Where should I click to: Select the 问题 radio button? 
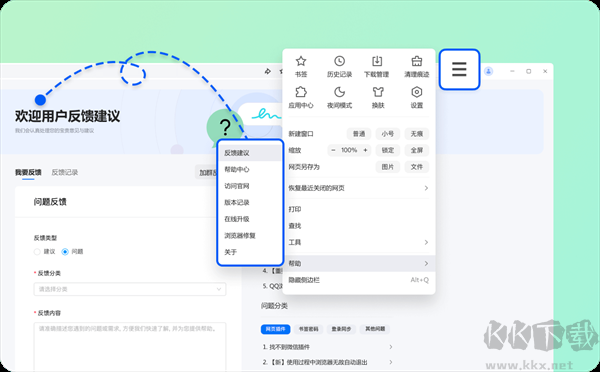[x=65, y=251]
